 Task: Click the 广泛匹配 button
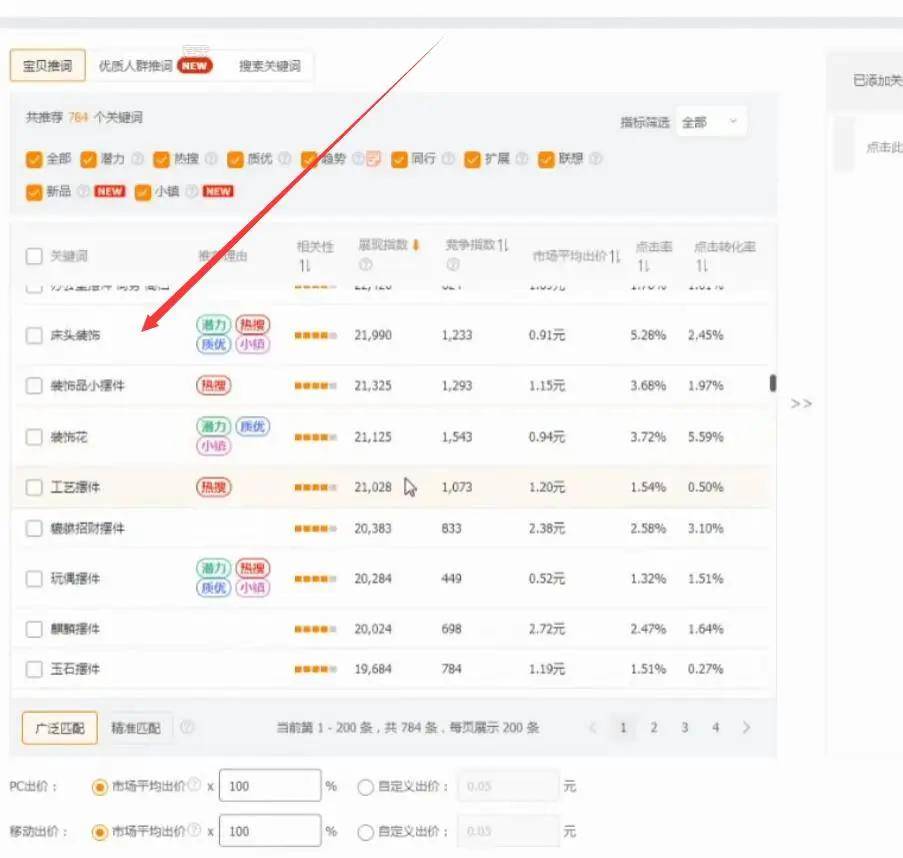pos(59,728)
